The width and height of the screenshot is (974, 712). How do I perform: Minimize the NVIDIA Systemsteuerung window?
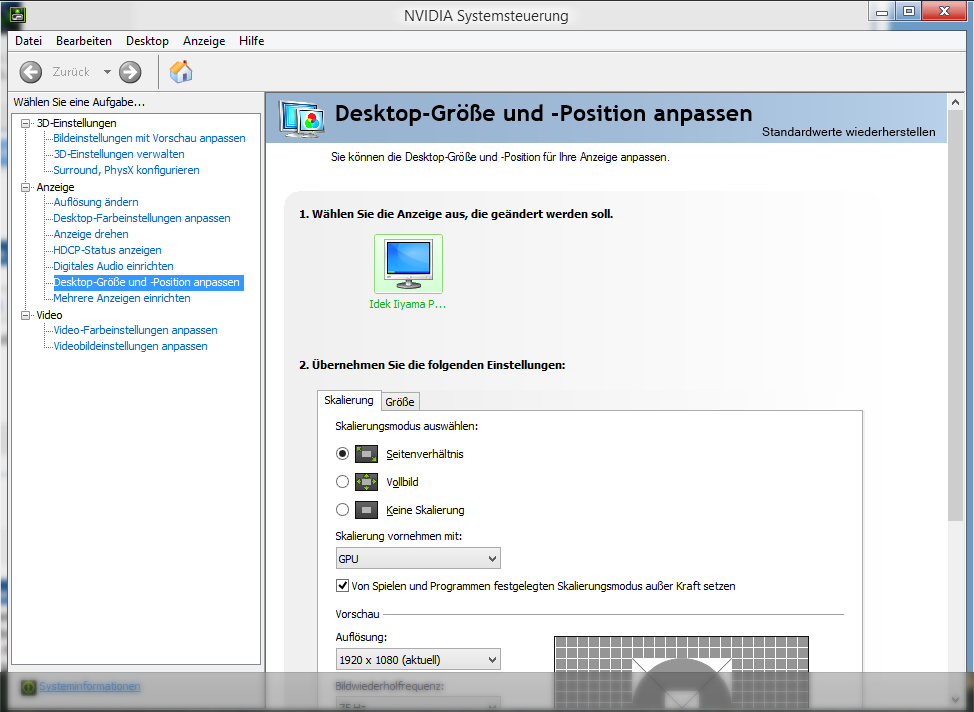(881, 12)
